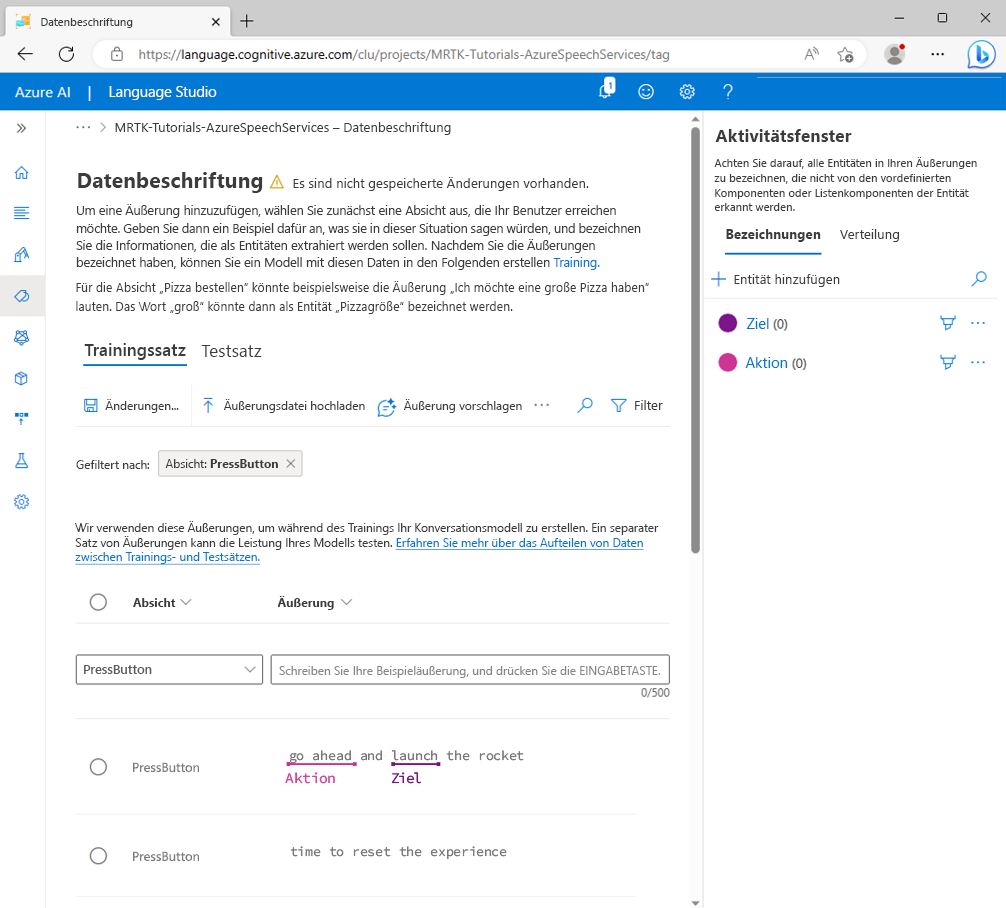Open the deploying model sidebar icon
Viewport: 1006px width, 908px height.
pos(21,419)
